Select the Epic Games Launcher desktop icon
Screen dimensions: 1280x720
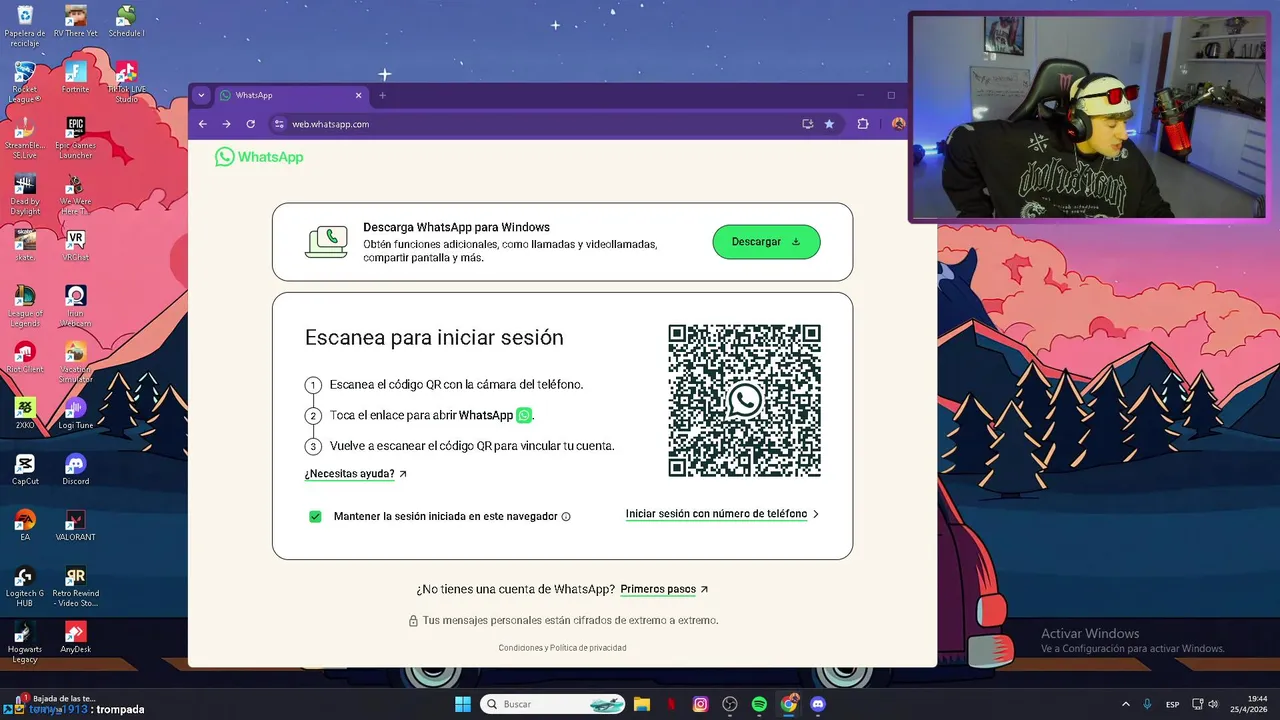coord(75,138)
